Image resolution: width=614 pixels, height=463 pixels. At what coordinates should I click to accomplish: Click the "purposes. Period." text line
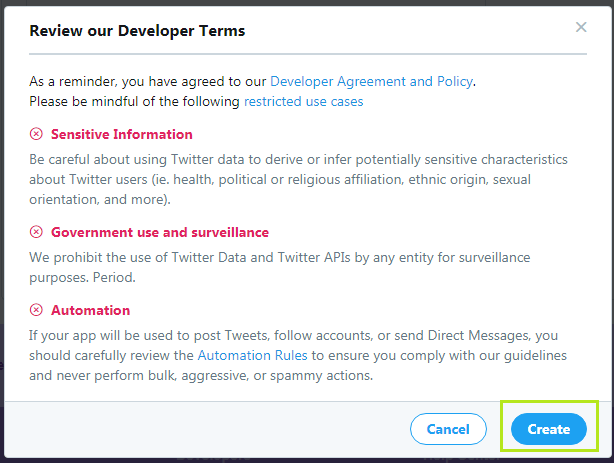(x=82, y=278)
